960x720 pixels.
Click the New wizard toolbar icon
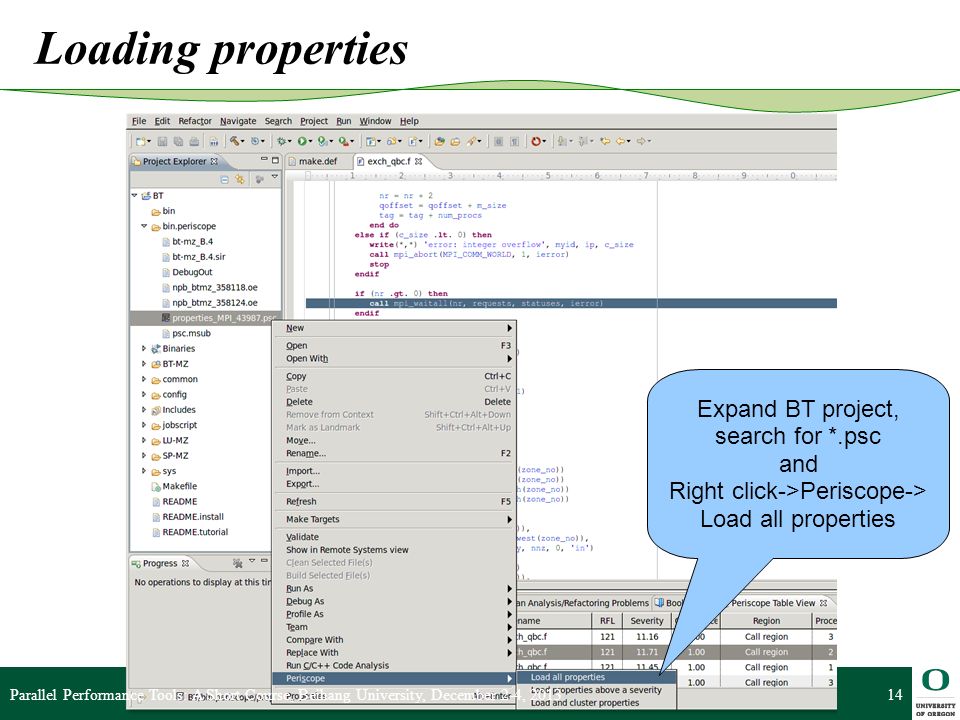pos(141,141)
